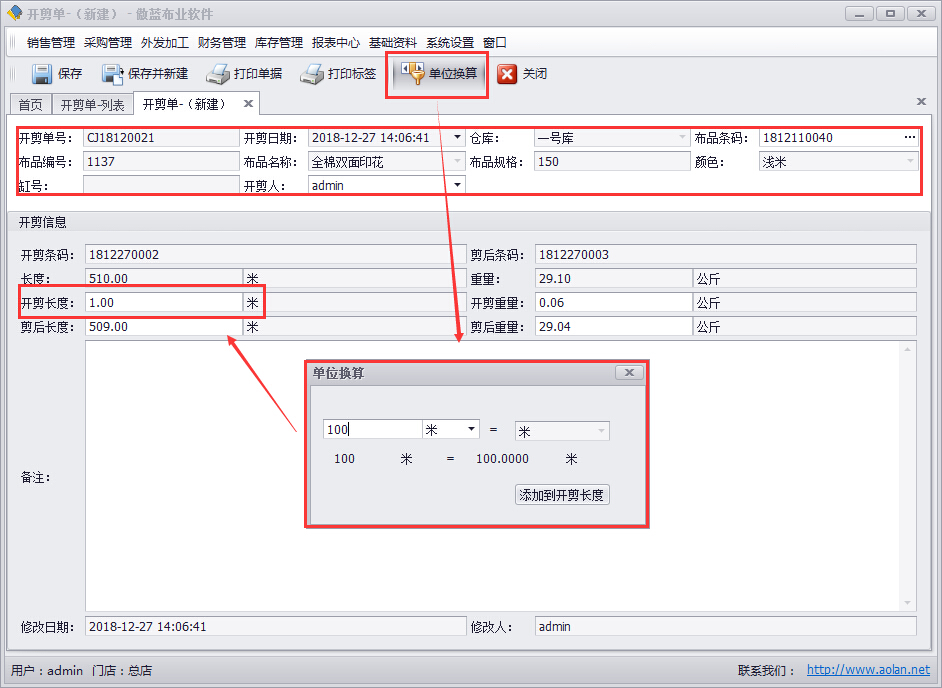
Task: Click the Print Document (打印单据) printer icon
Action: [218, 74]
